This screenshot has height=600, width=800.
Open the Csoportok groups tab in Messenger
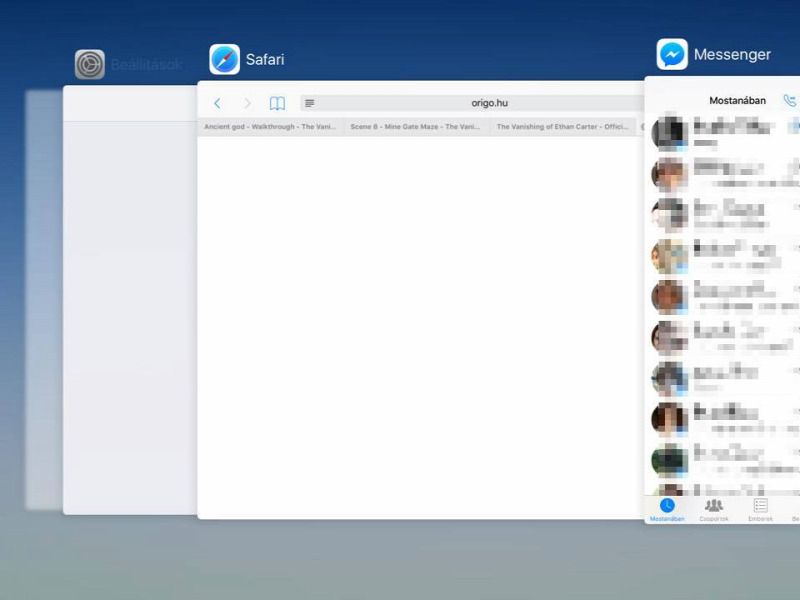coord(714,510)
